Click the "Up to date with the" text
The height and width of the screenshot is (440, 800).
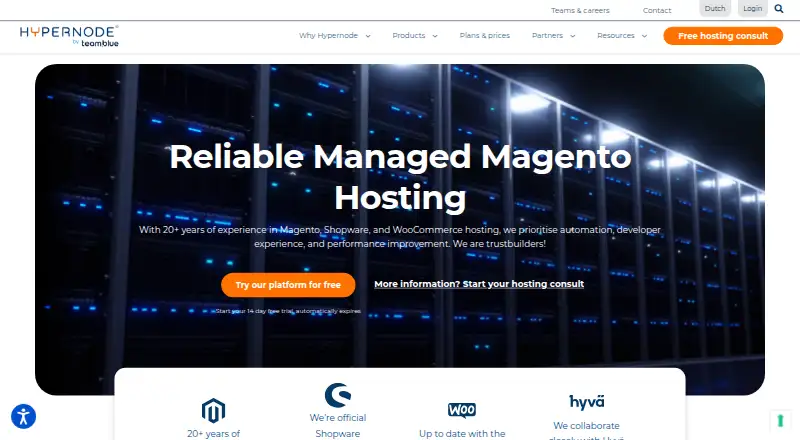pyautogui.click(x=462, y=434)
